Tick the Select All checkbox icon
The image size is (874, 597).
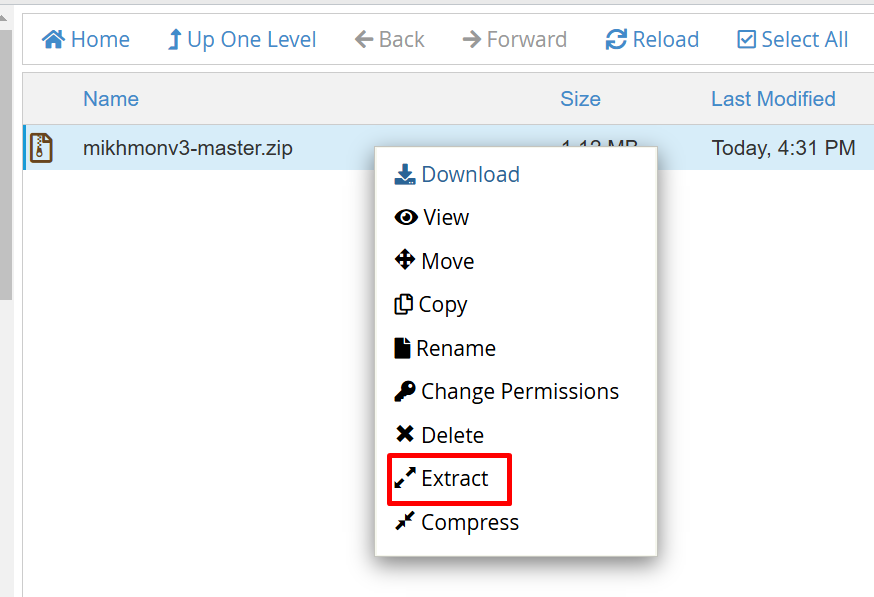click(746, 40)
